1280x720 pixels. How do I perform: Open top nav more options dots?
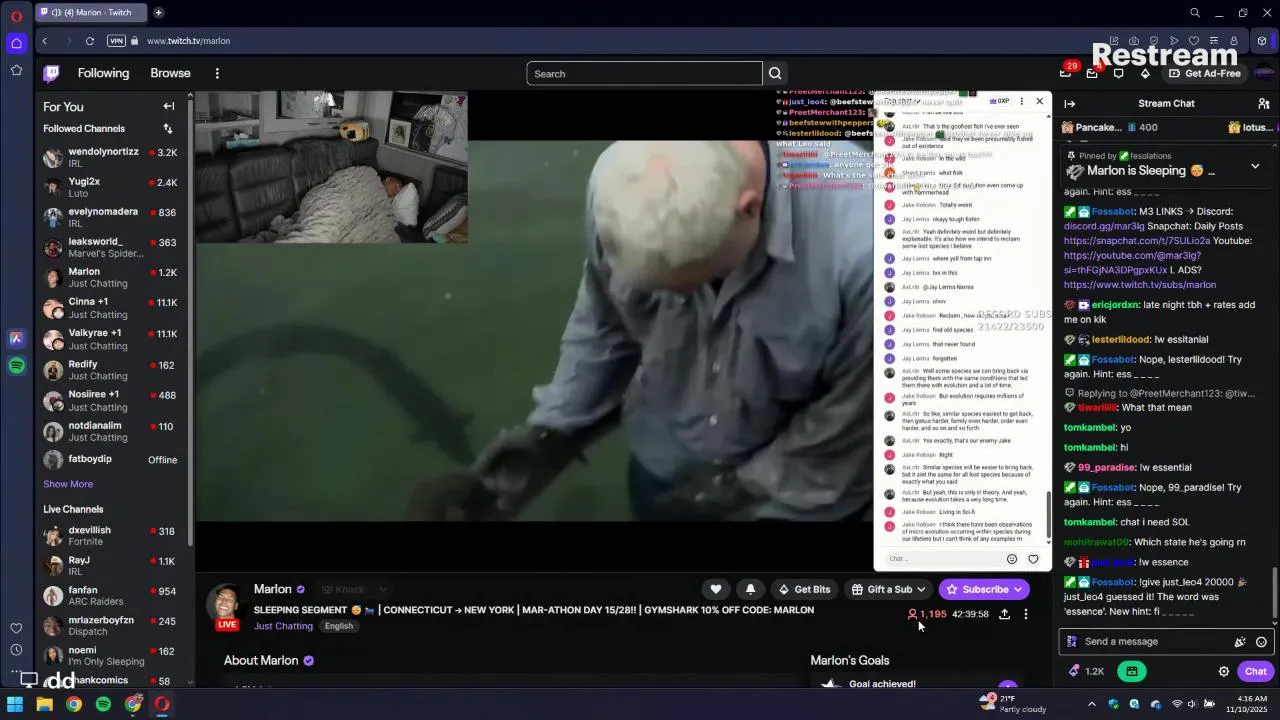[217, 73]
